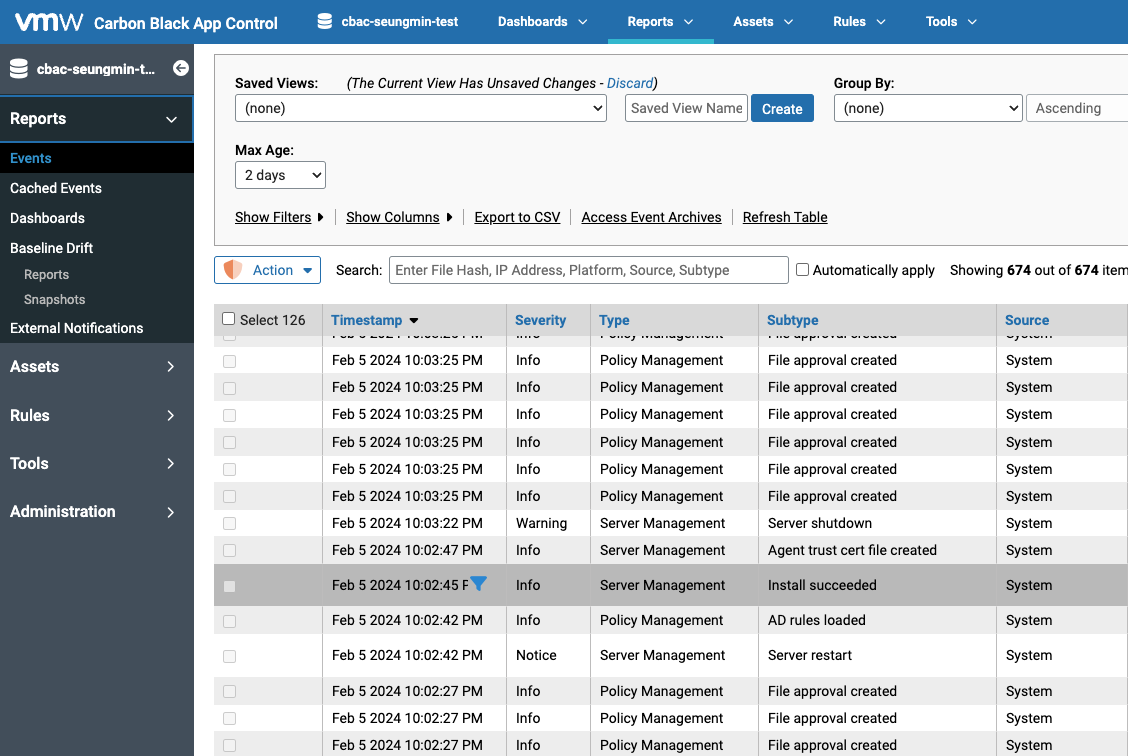Open Dashboards top menu
This screenshot has width=1128, height=756.
(542, 22)
